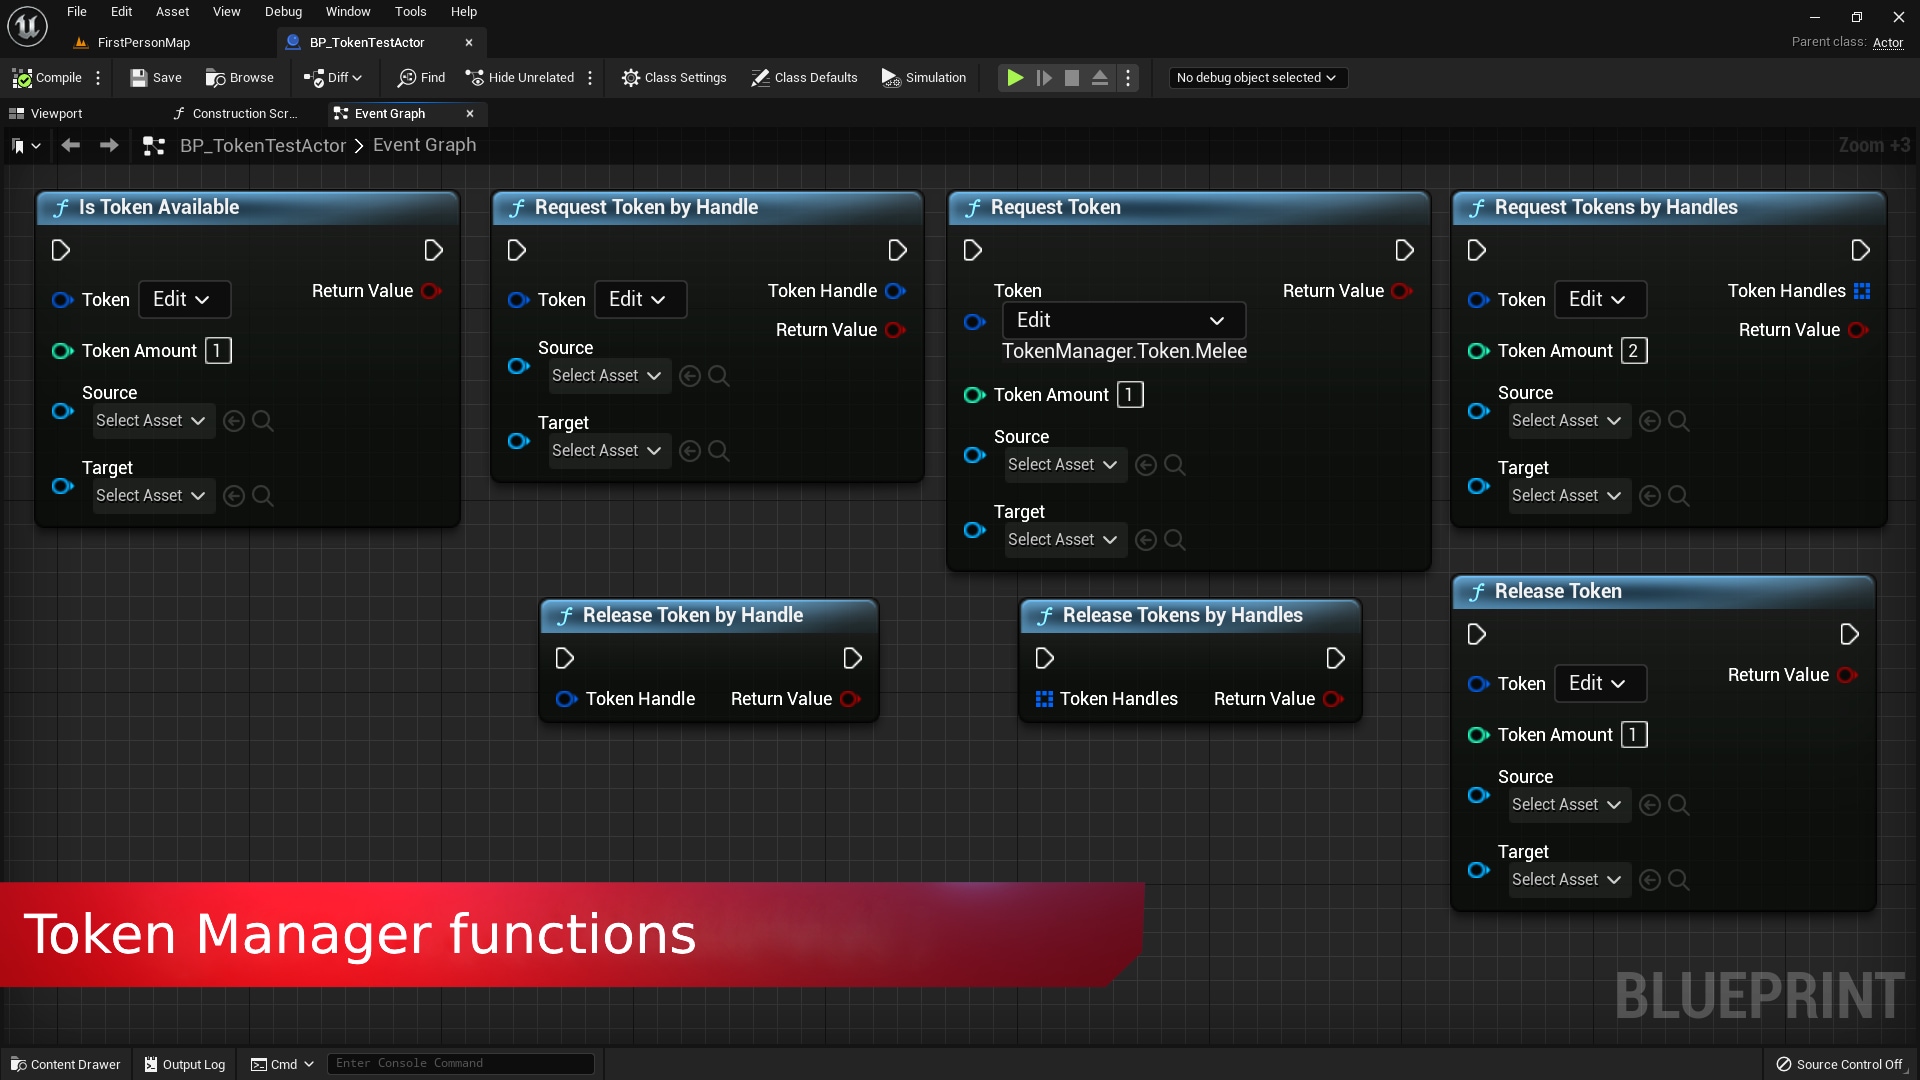Open Class Settings gear icon

click(x=630, y=78)
